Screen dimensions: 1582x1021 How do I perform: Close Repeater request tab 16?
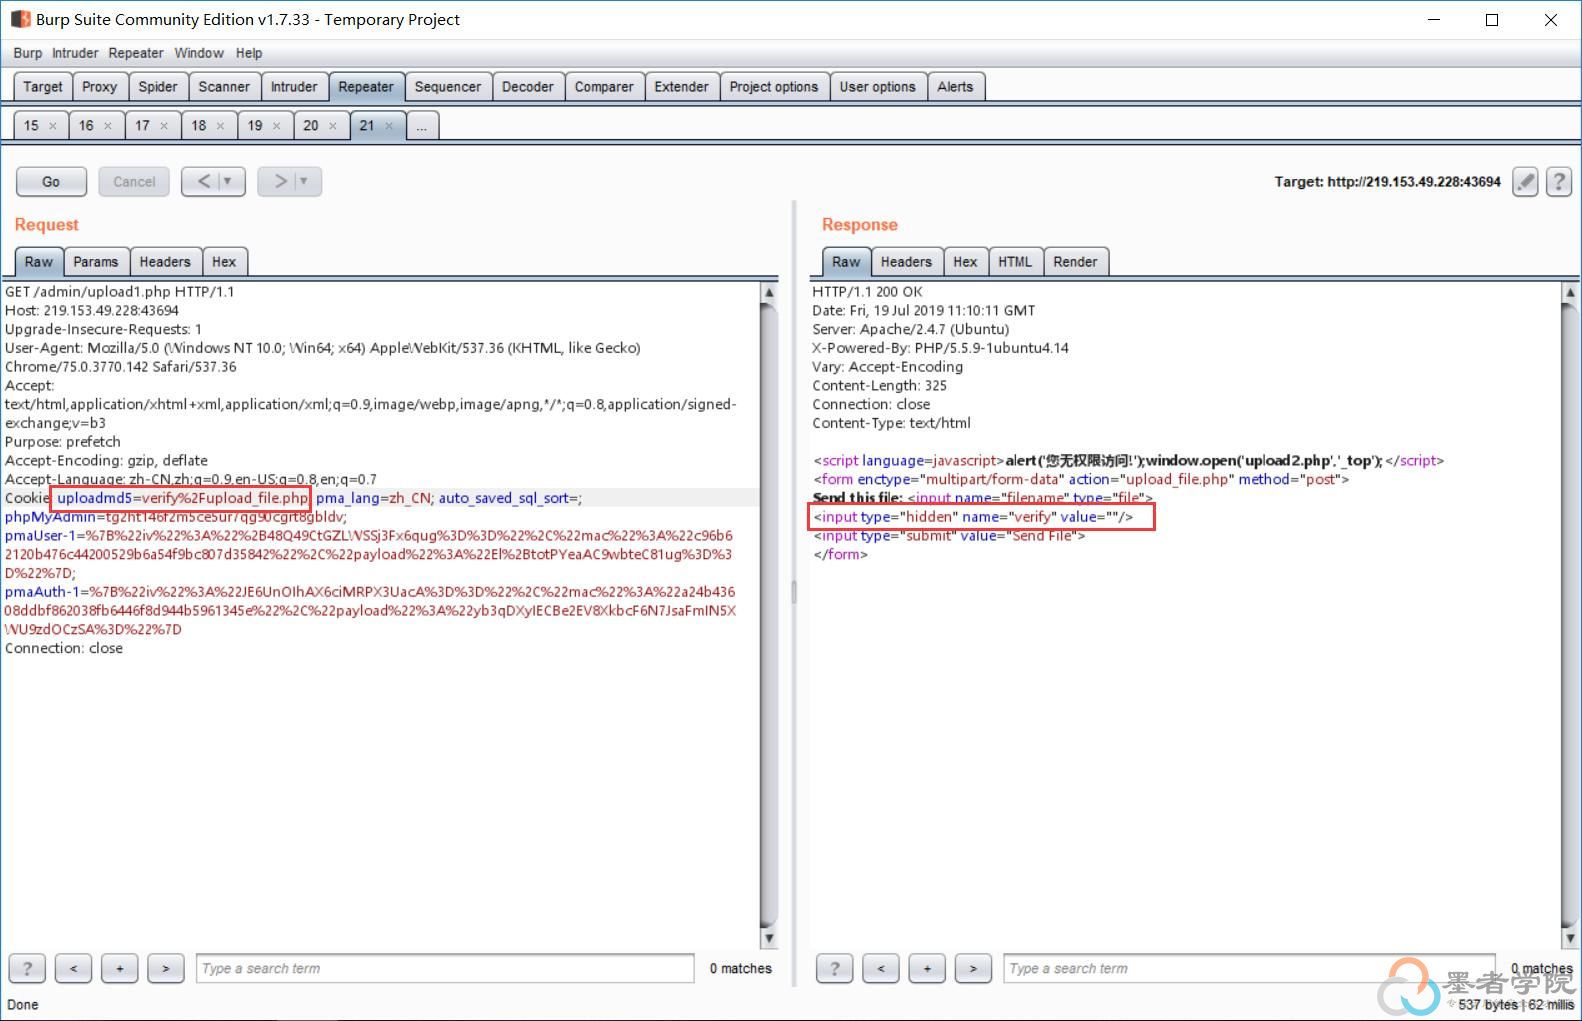pyautogui.click(x=108, y=126)
